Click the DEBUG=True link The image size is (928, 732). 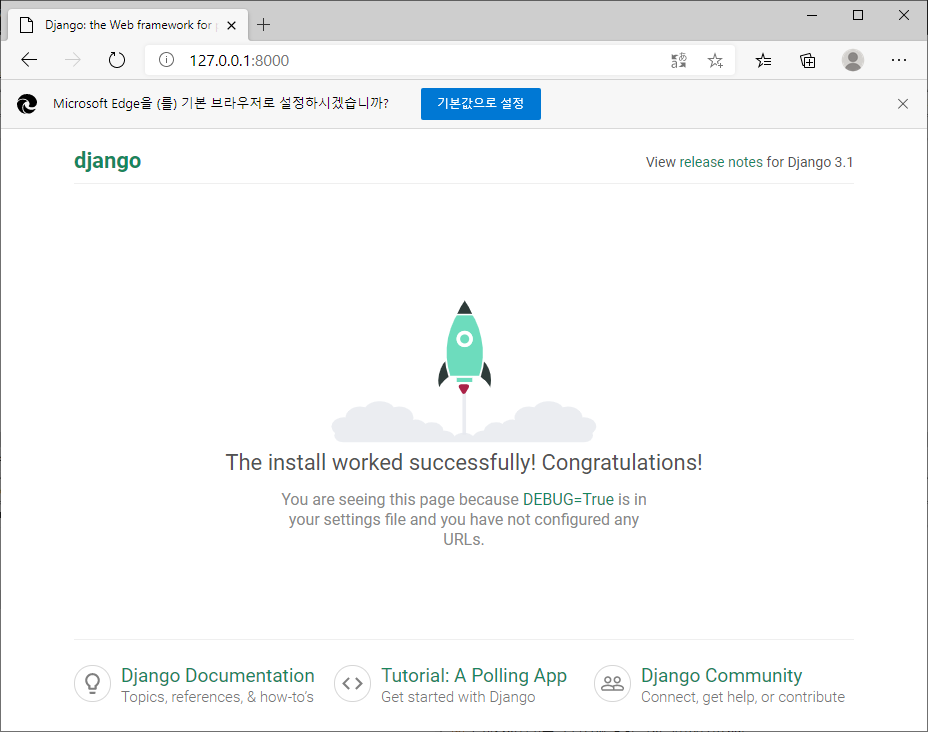(568, 499)
